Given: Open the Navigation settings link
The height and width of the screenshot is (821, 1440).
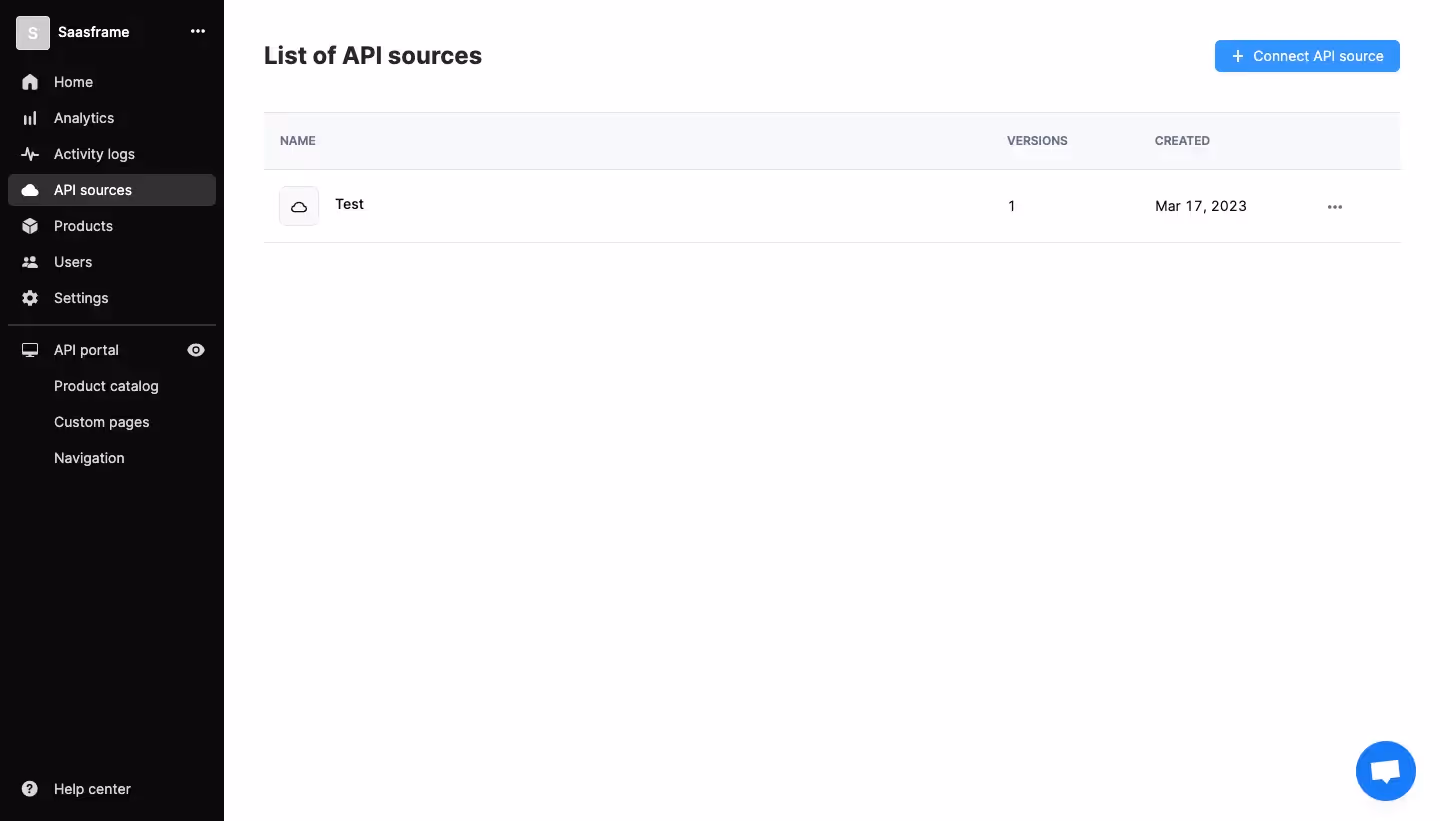Looking at the screenshot, I should 89,458.
